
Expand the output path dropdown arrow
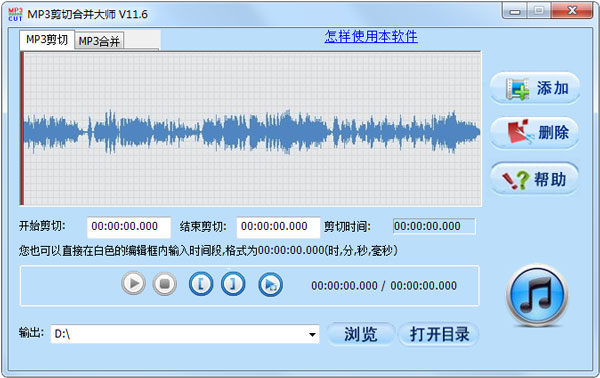tap(312, 334)
